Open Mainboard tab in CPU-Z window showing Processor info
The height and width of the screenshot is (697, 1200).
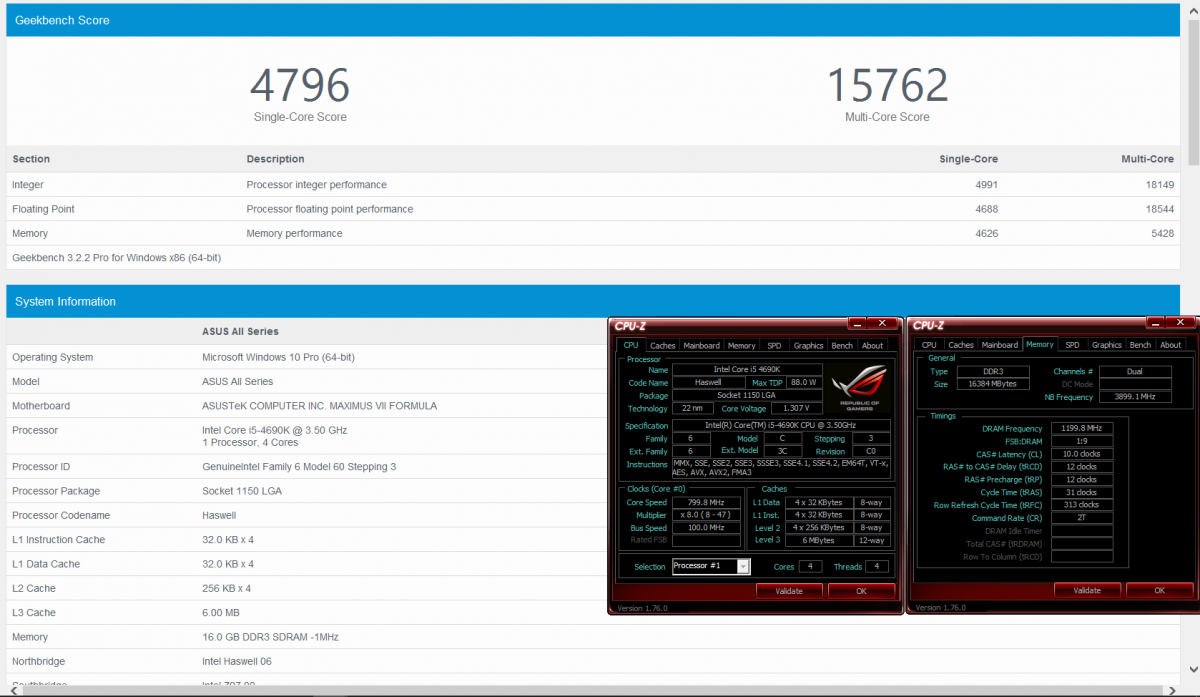tap(701, 345)
